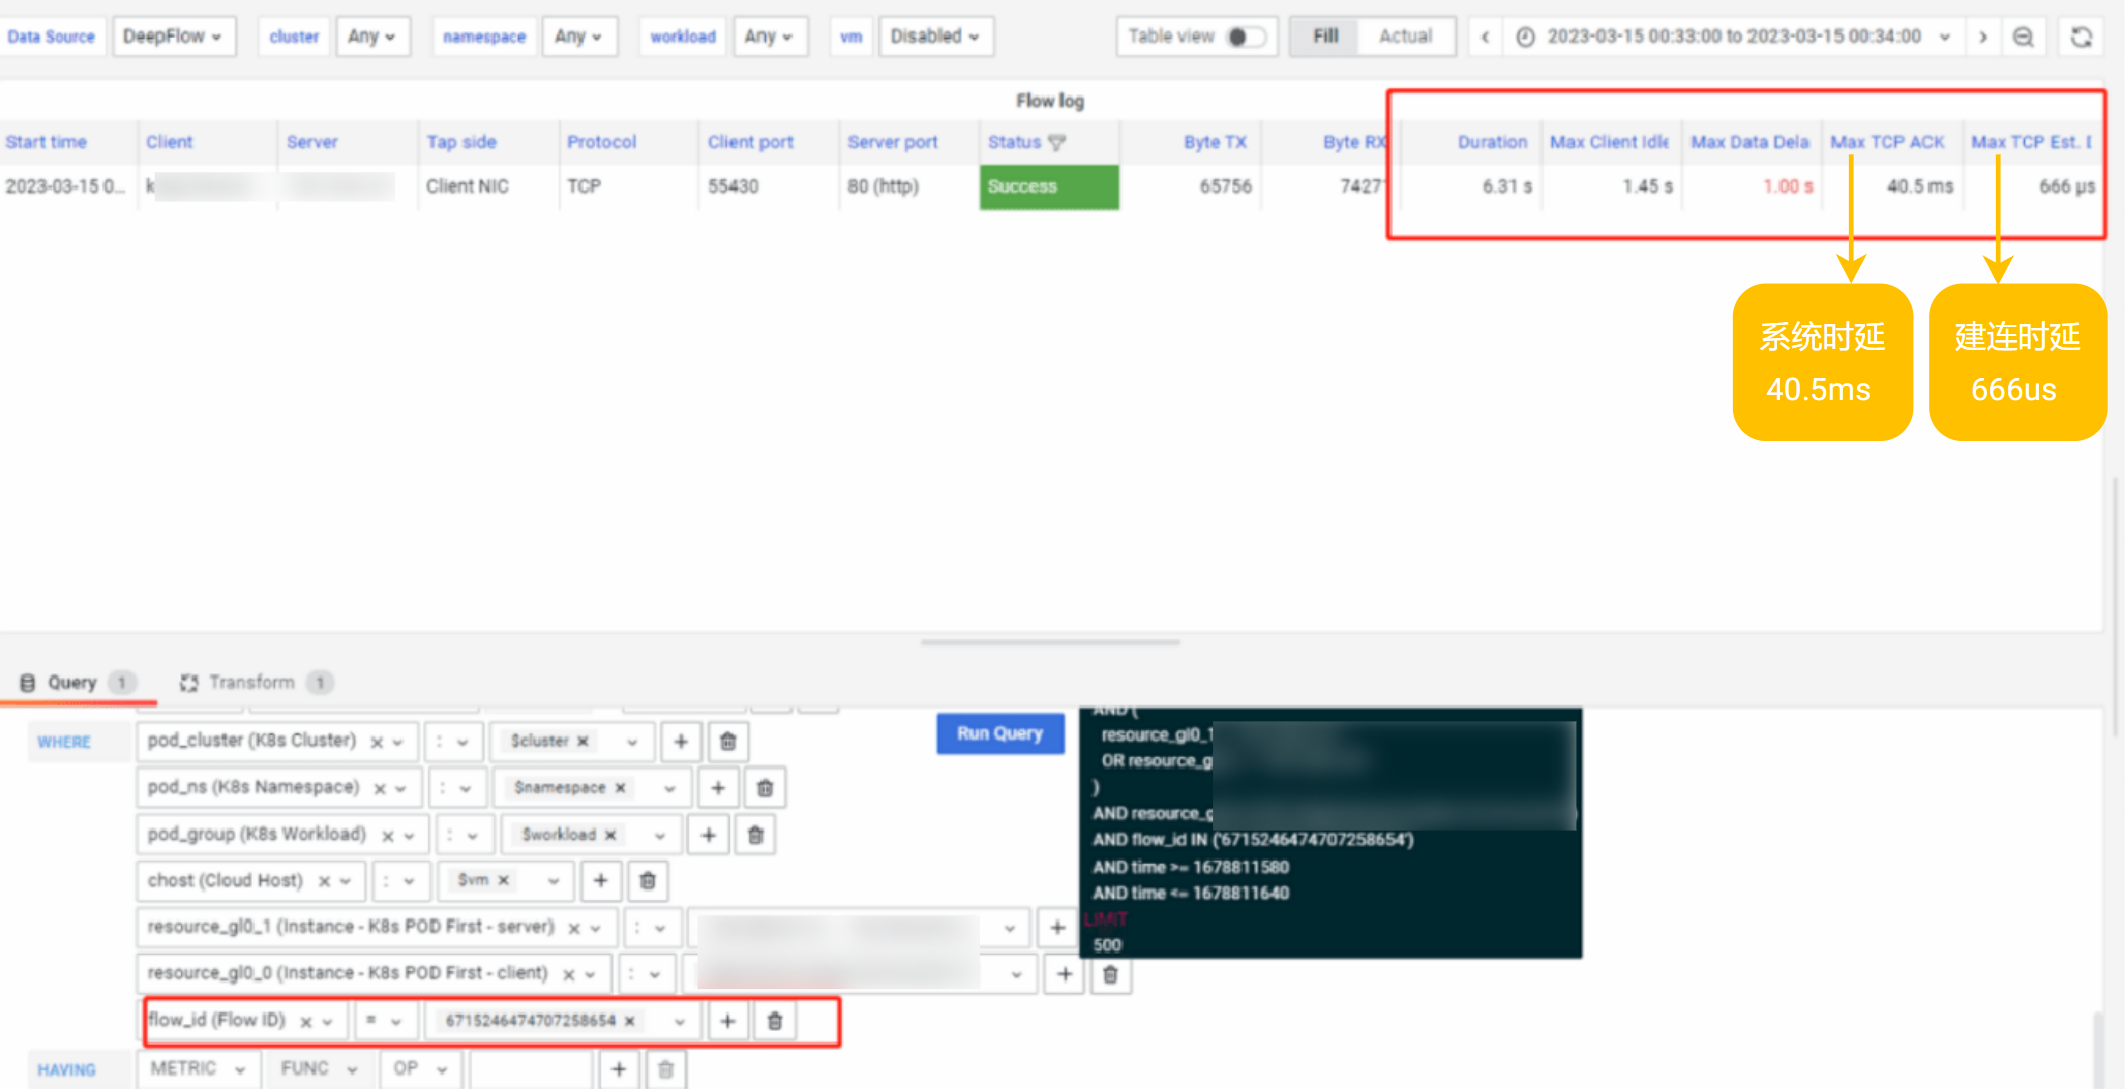Click the Status column filter icon
The height and width of the screenshot is (1090, 2126).
pos(1057,143)
